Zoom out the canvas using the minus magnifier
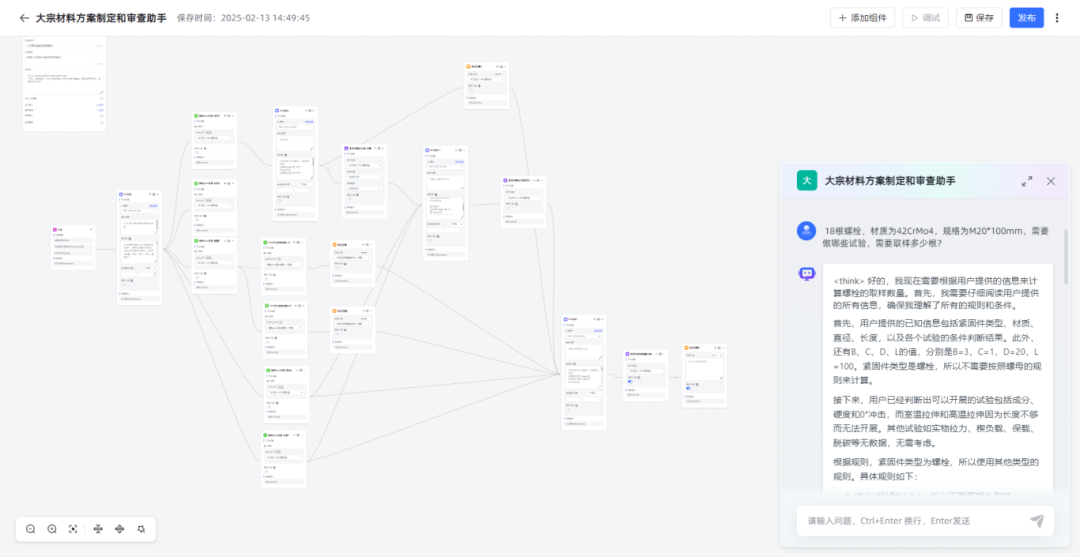The height and width of the screenshot is (557, 1080). pyautogui.click(x=31, y=529)
